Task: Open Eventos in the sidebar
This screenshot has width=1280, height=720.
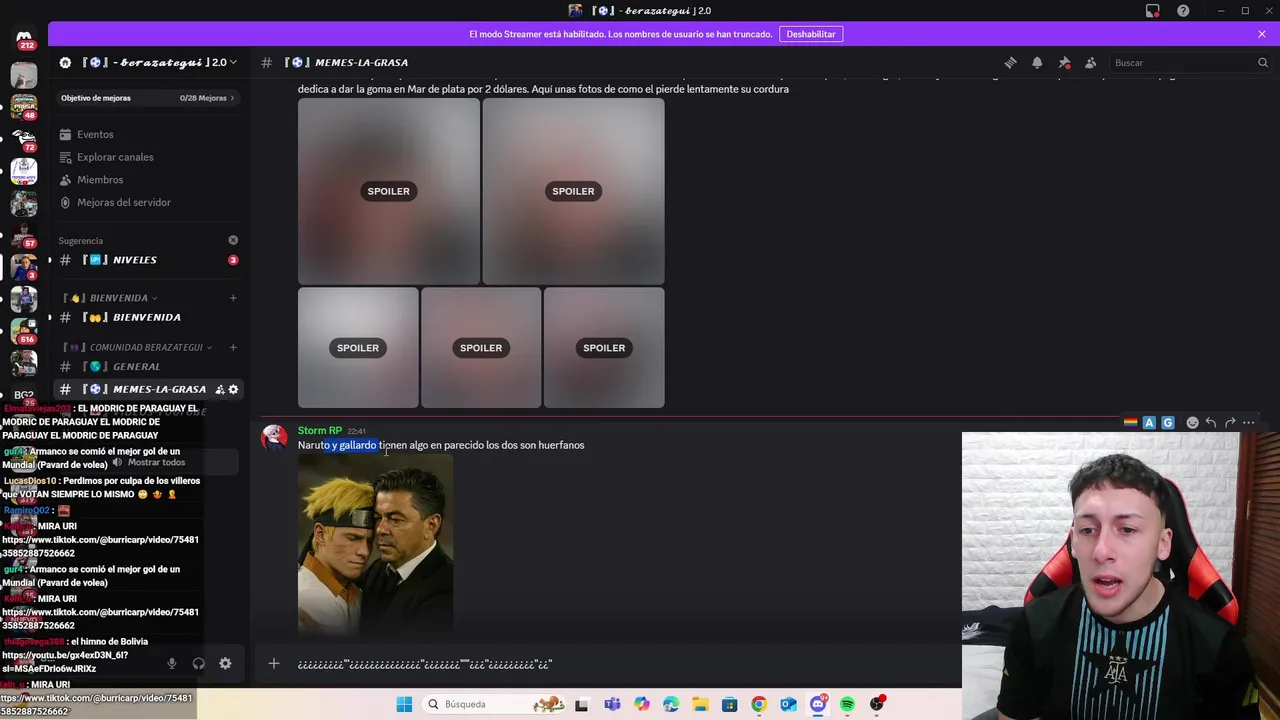Action: [148, 134]
